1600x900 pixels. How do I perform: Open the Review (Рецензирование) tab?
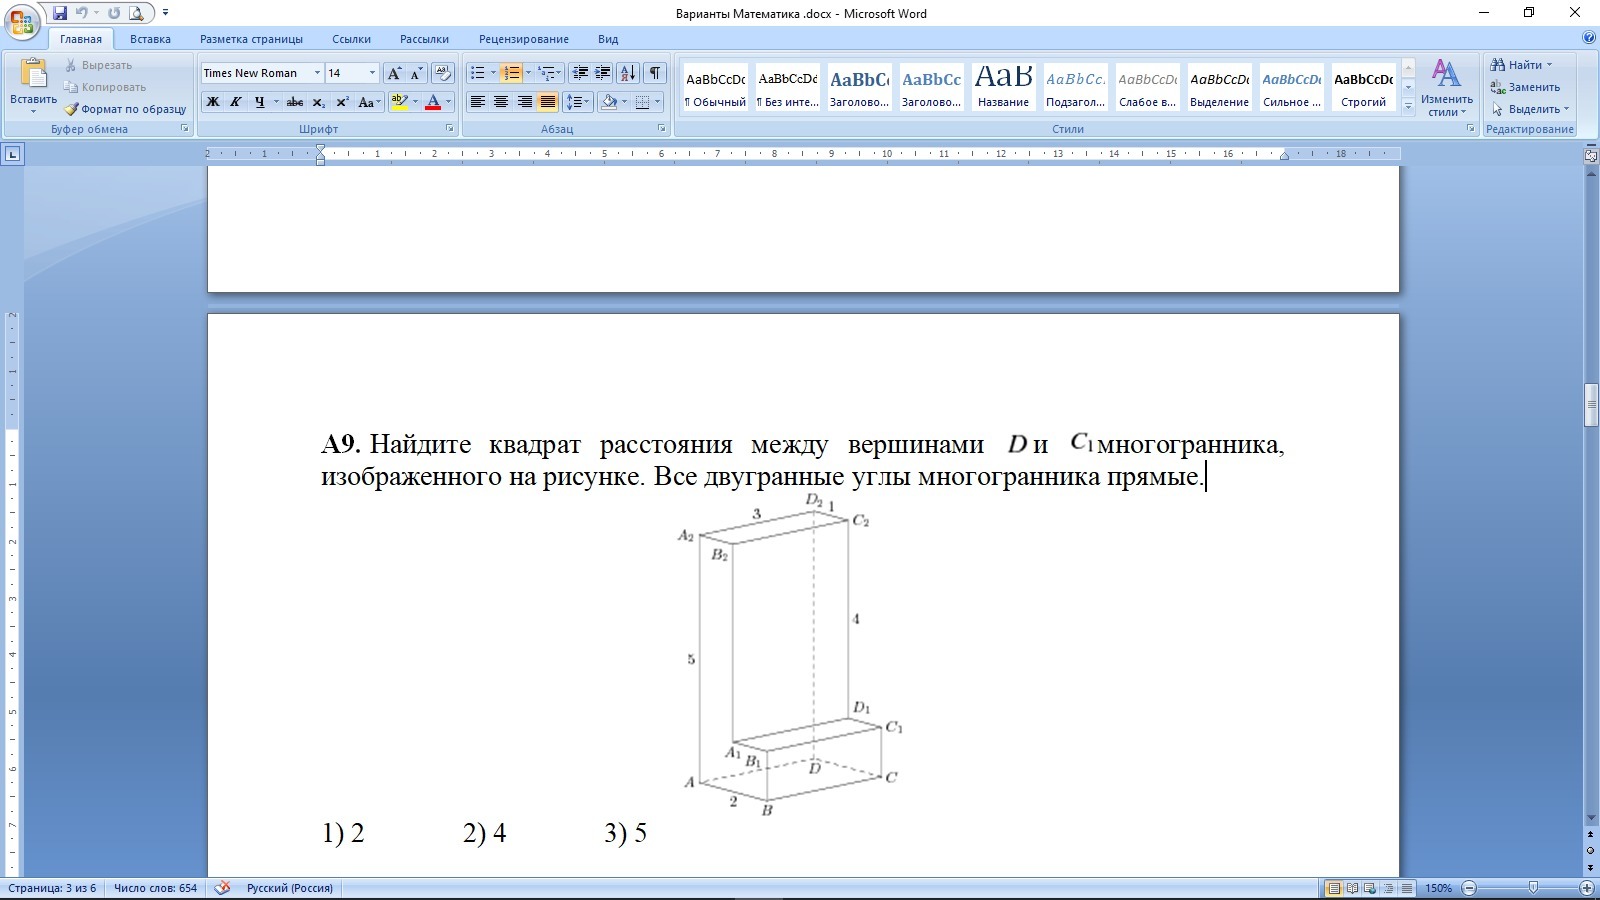coord(523,39)
